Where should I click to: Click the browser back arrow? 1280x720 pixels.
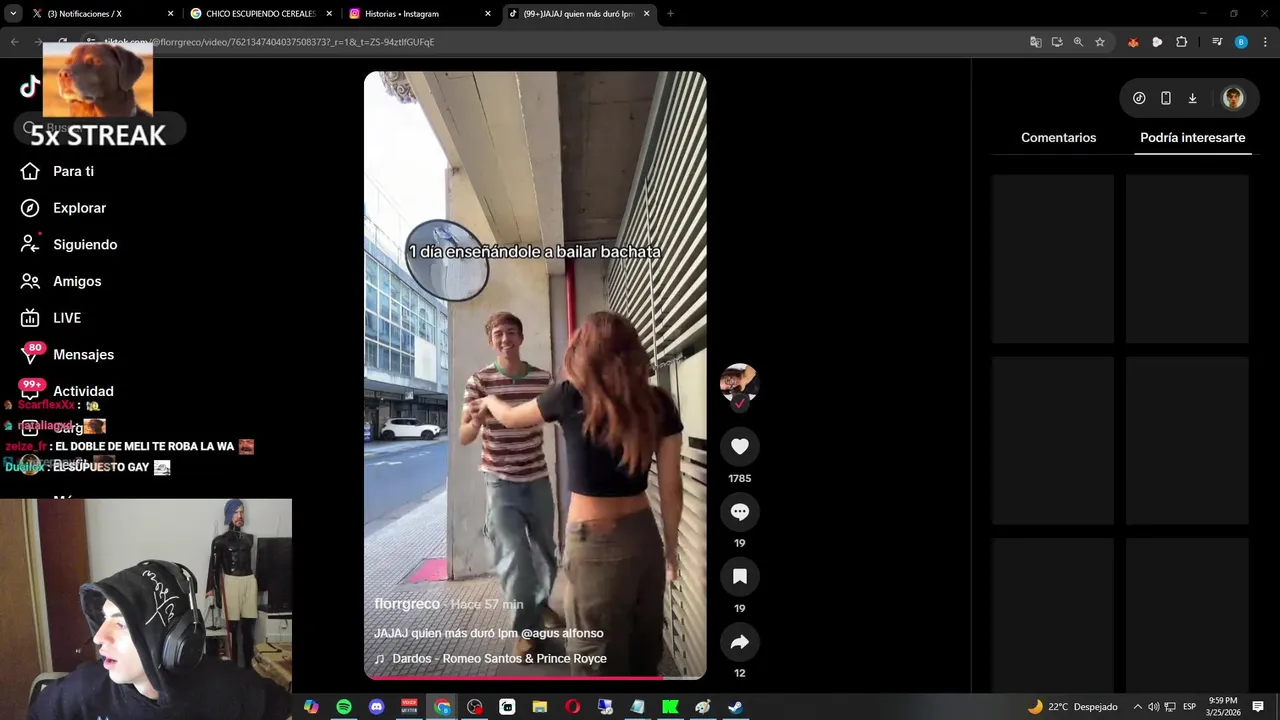click(14, 42)
